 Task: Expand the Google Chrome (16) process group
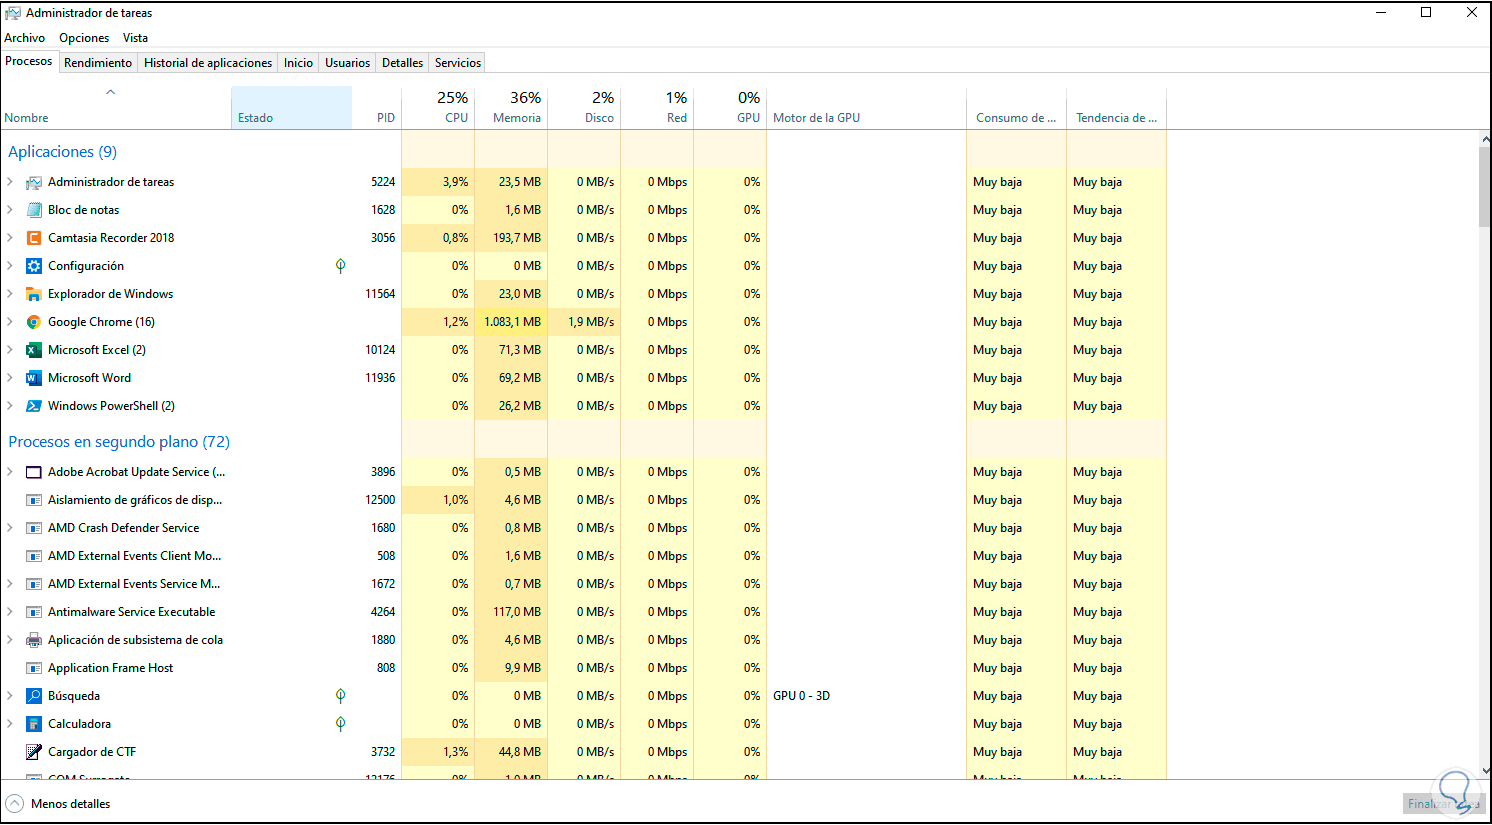coord(10,322)
